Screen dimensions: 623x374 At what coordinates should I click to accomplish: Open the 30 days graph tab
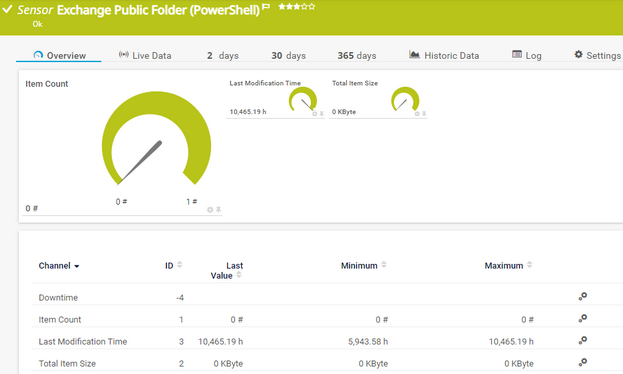coord(288,55)
